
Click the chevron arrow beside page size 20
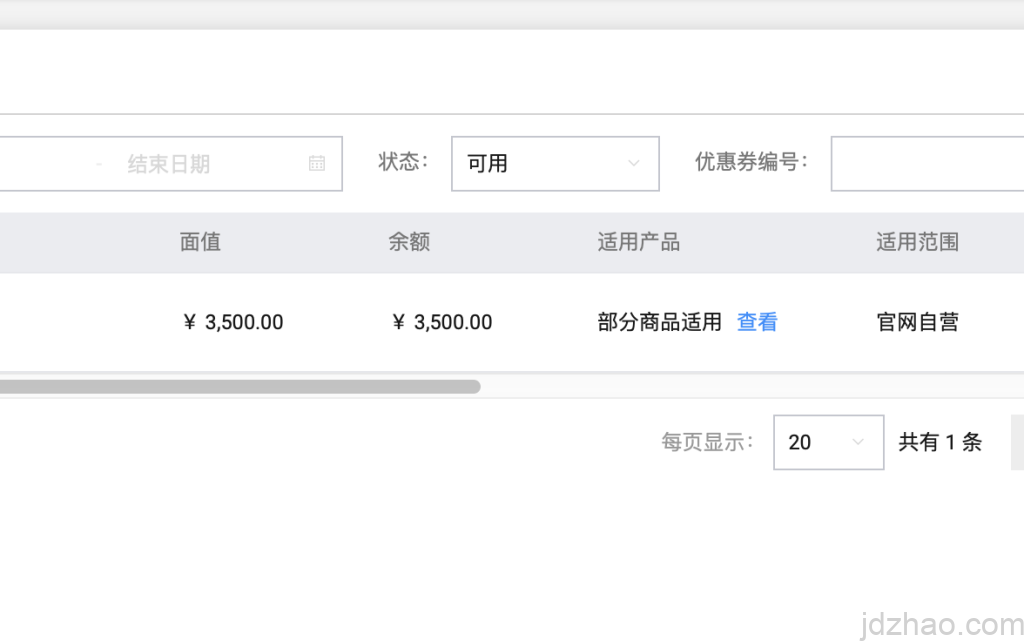[857, 442]
